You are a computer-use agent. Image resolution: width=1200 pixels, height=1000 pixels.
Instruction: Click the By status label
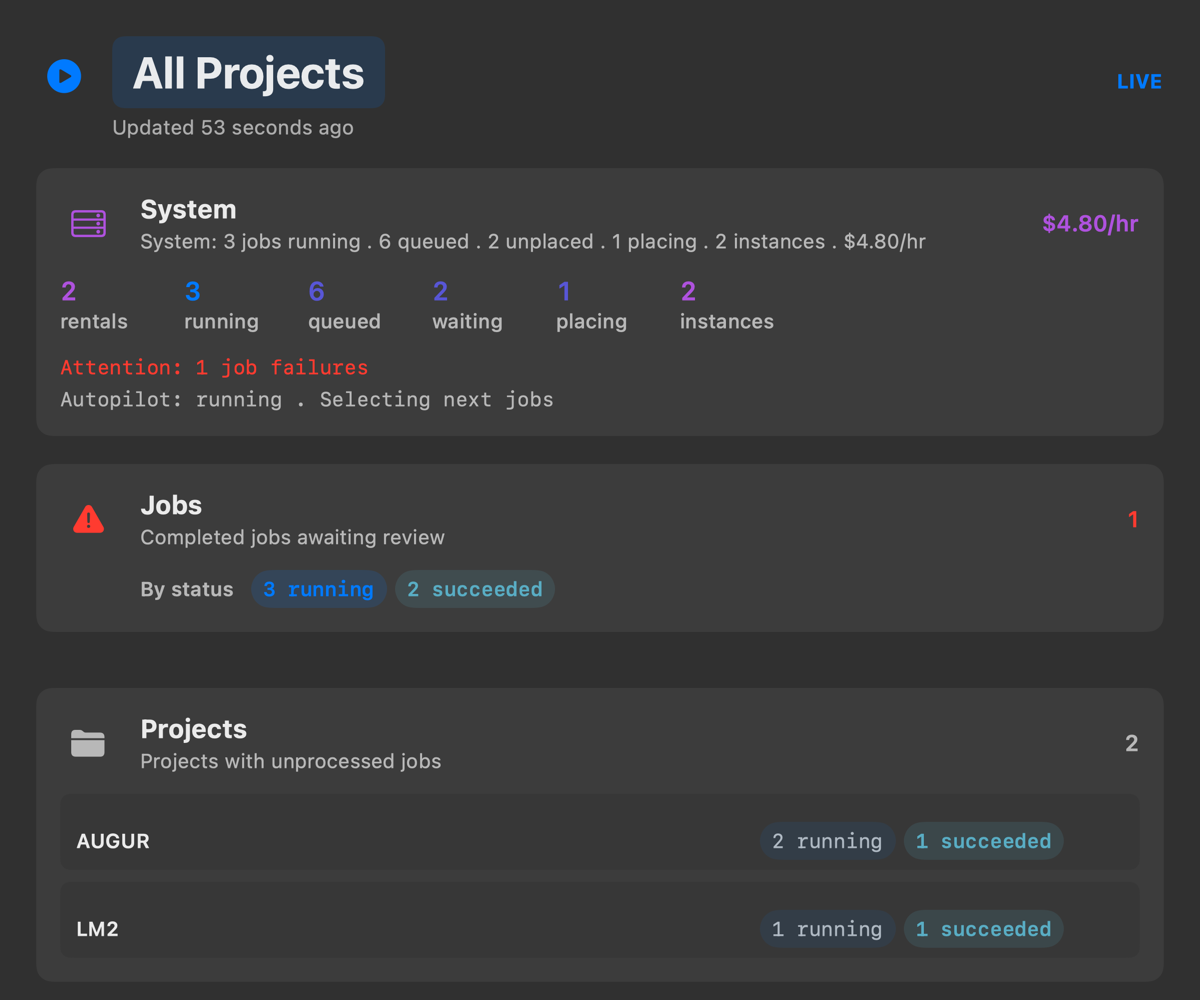coord(187,589)
